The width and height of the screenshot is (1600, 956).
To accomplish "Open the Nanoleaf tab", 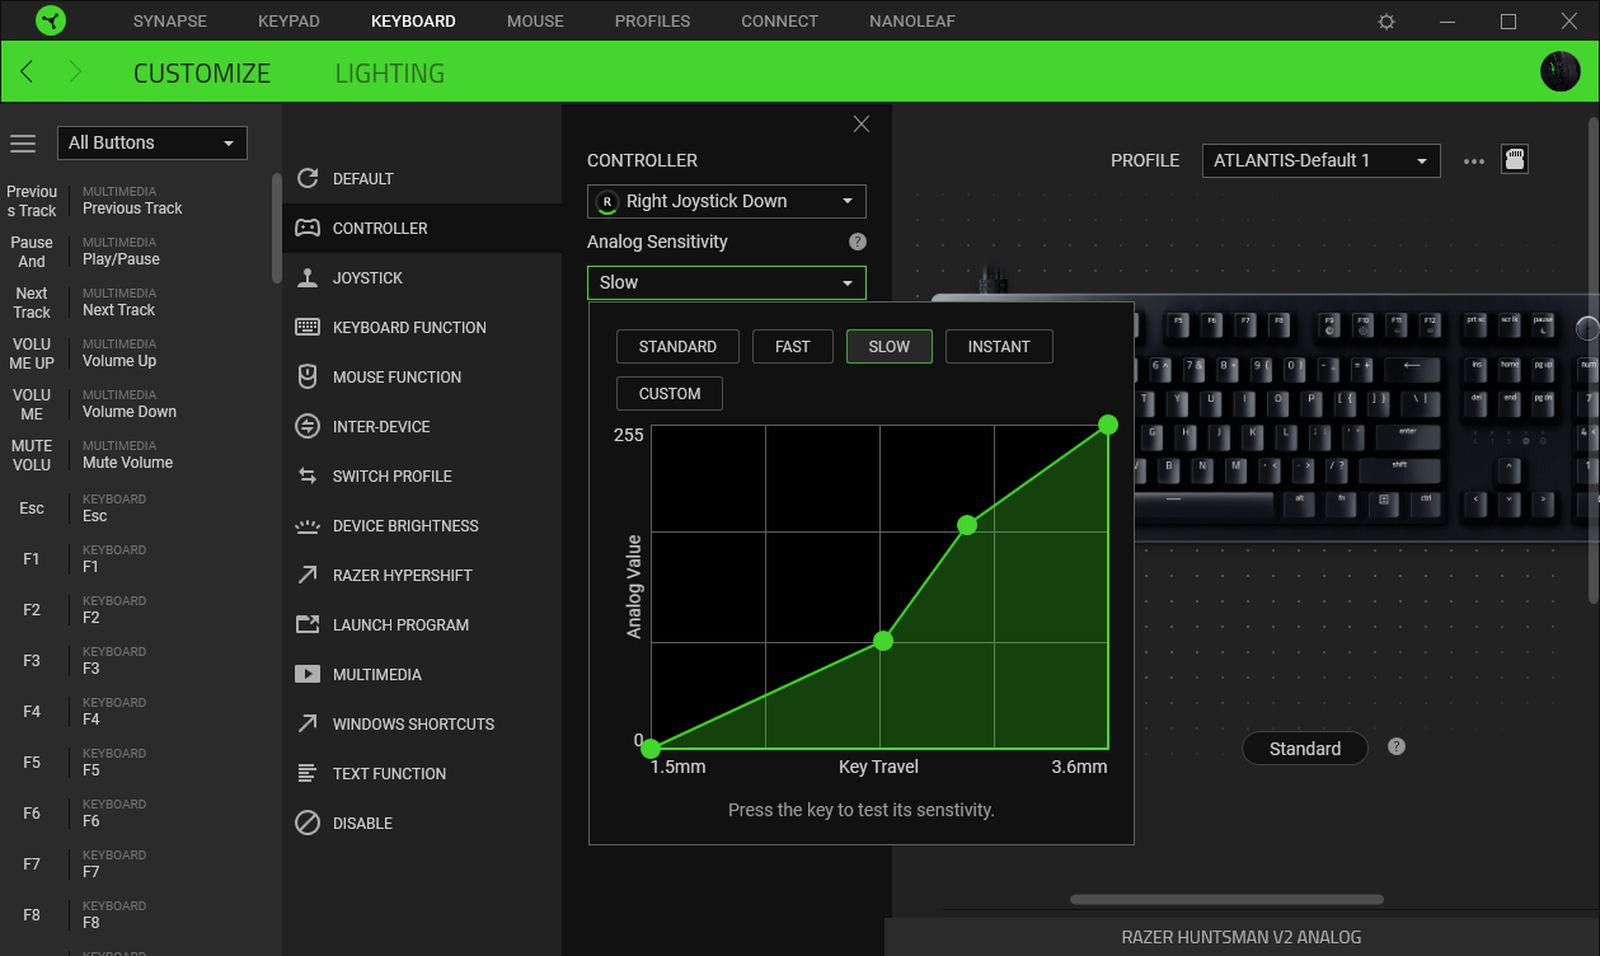I will 912,21.
